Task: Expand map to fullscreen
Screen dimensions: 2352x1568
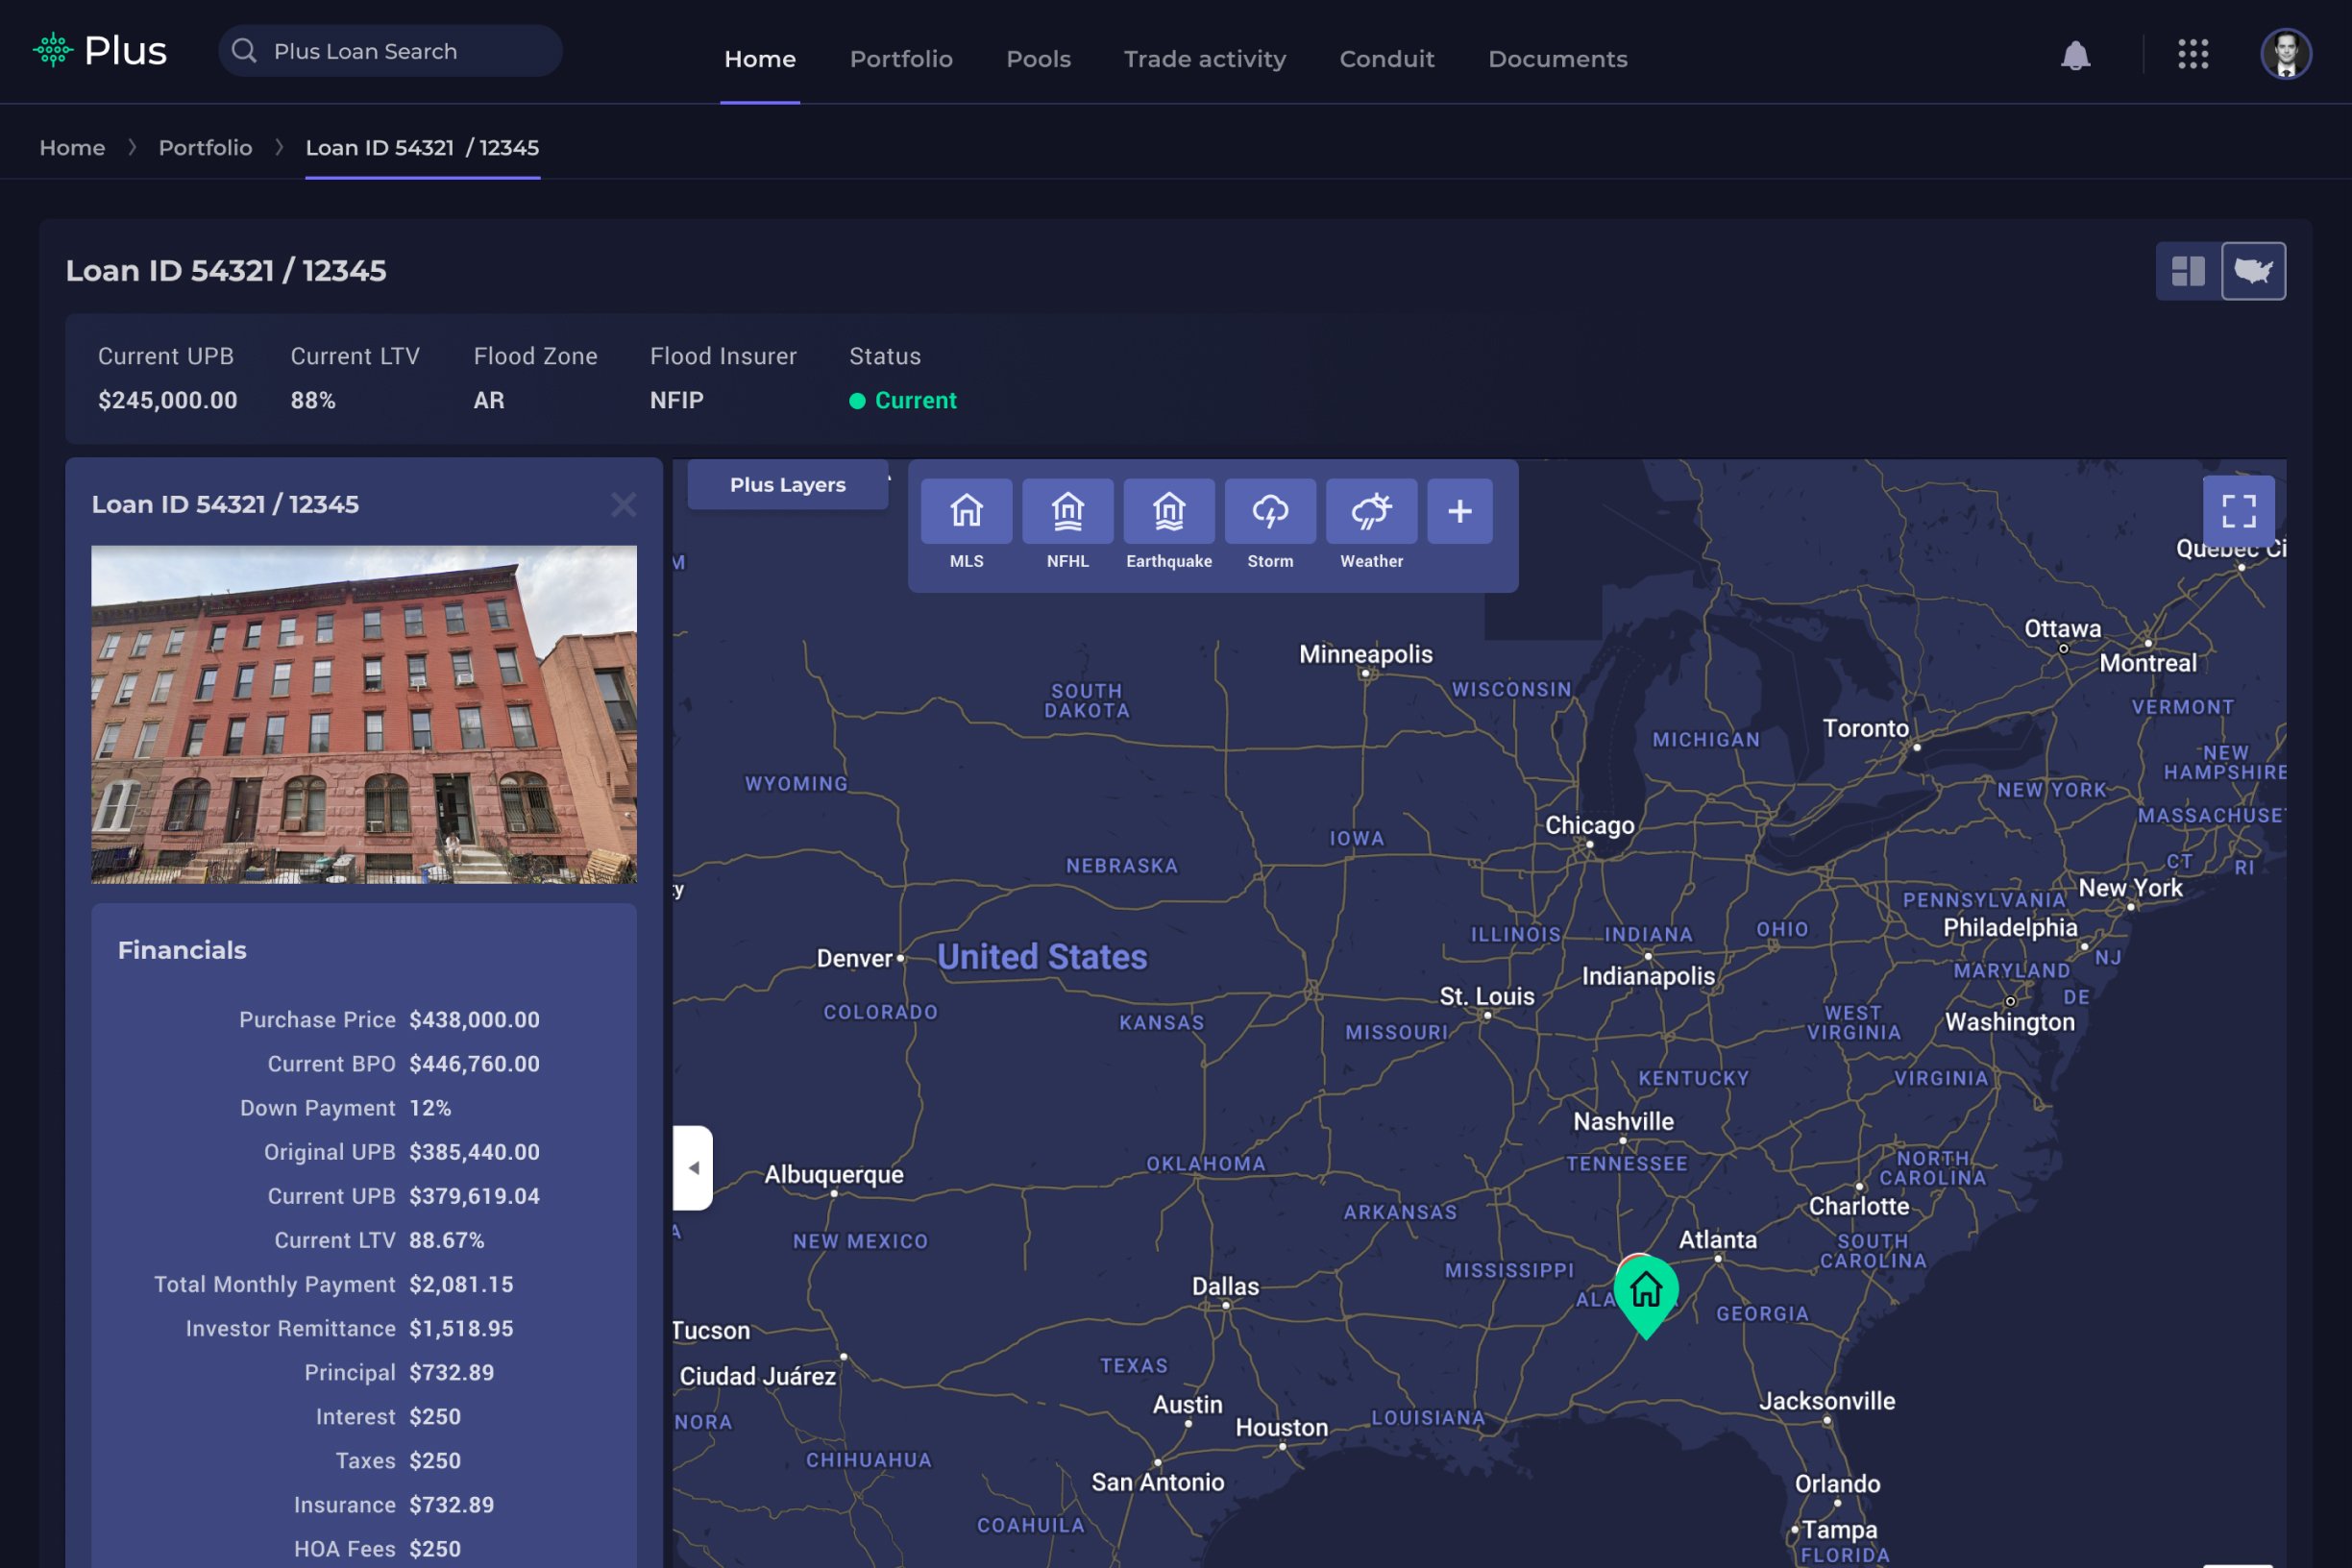Action: click(2238, 511)
